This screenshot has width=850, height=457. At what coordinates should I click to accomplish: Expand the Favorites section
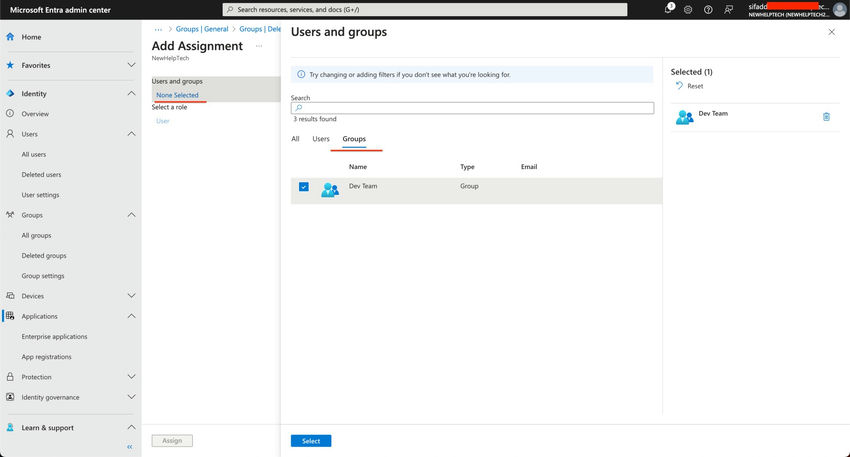pos(131,65)
